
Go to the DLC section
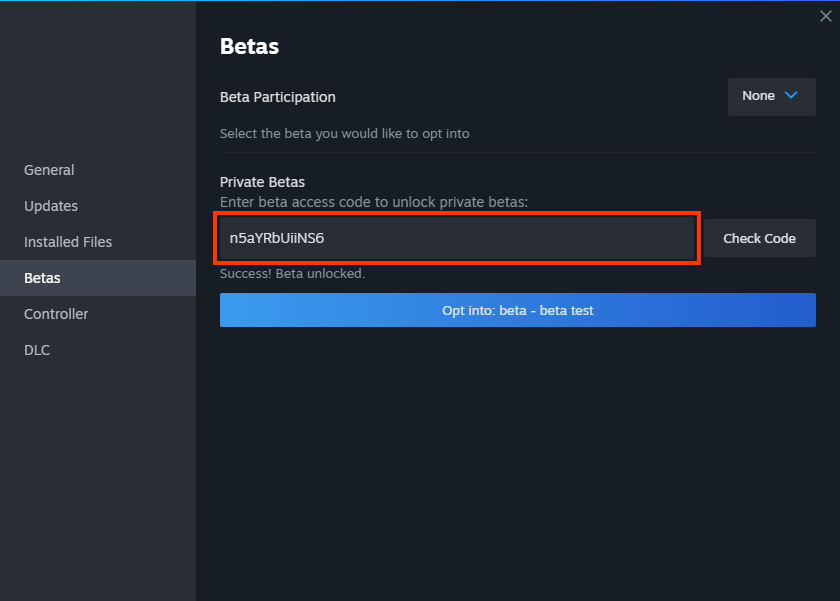pos(37,350)
